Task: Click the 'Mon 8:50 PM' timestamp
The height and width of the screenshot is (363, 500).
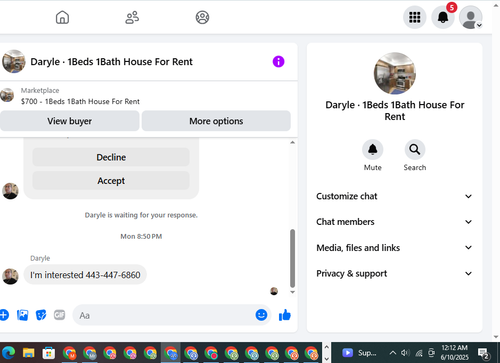Action: [x=141, y=237]
